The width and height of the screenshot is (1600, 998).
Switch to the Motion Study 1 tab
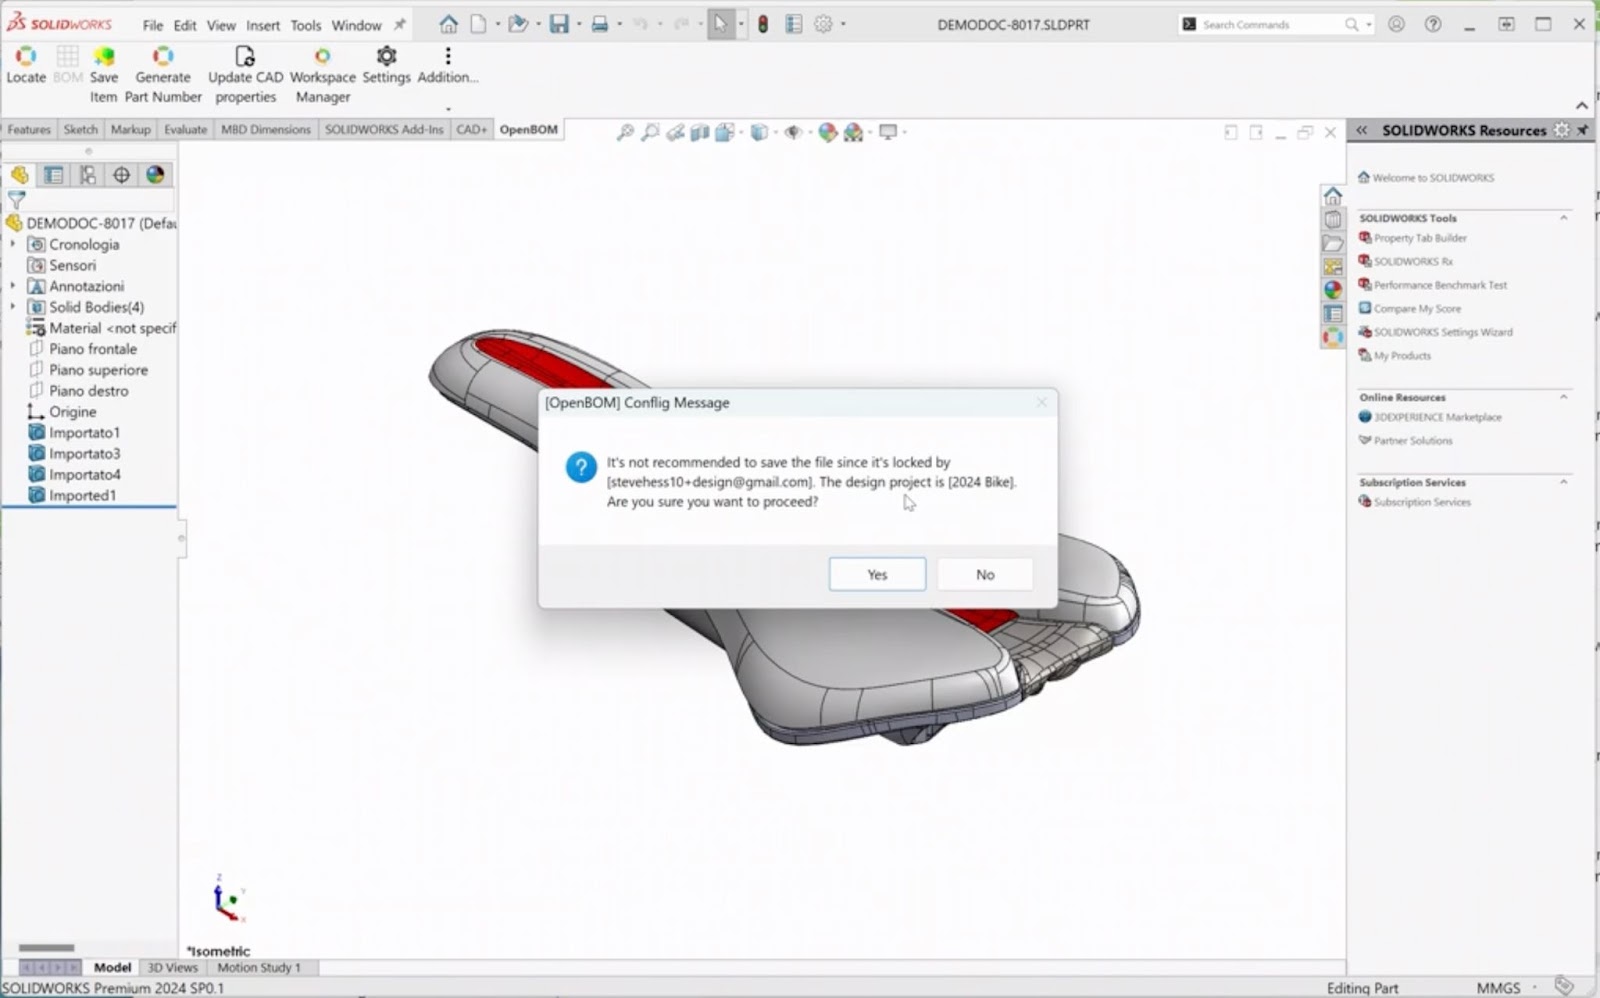pyautogui.click(x=259, y=967)
